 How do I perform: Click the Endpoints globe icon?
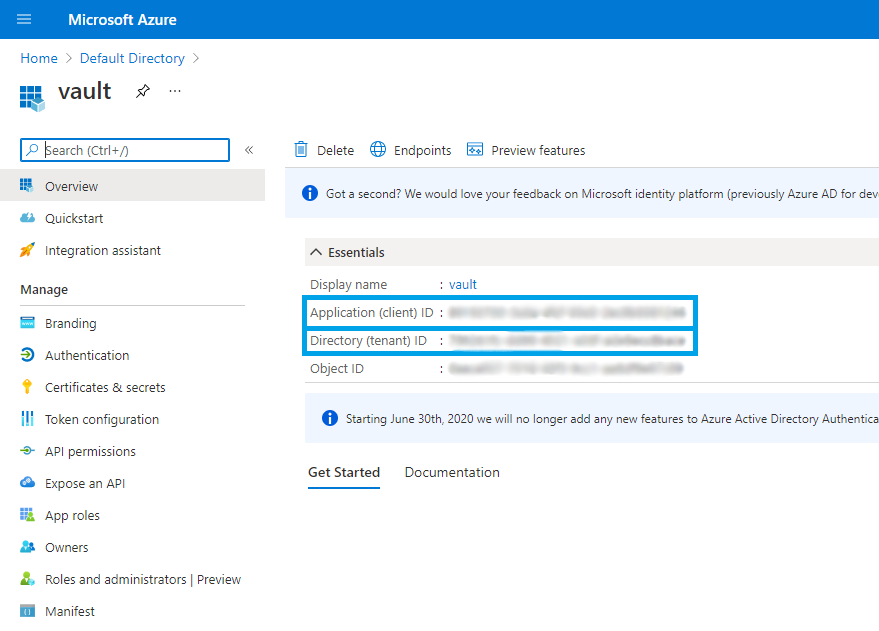click(378, 149)
